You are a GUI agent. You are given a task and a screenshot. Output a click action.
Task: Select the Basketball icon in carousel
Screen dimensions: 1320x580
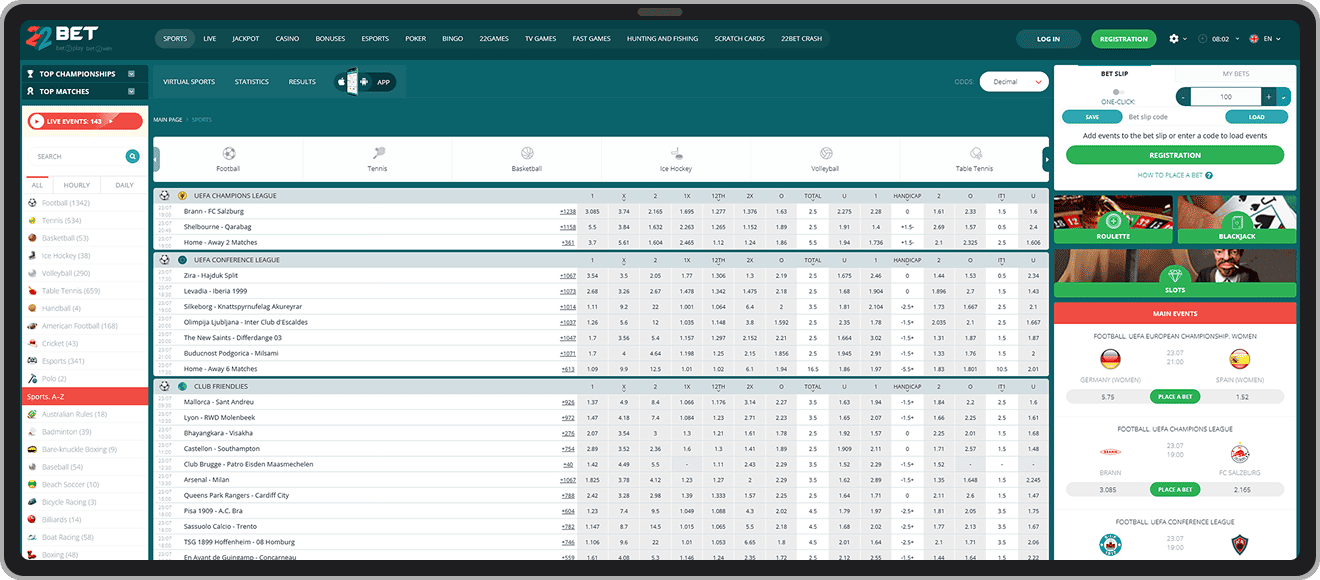[527, 154]
